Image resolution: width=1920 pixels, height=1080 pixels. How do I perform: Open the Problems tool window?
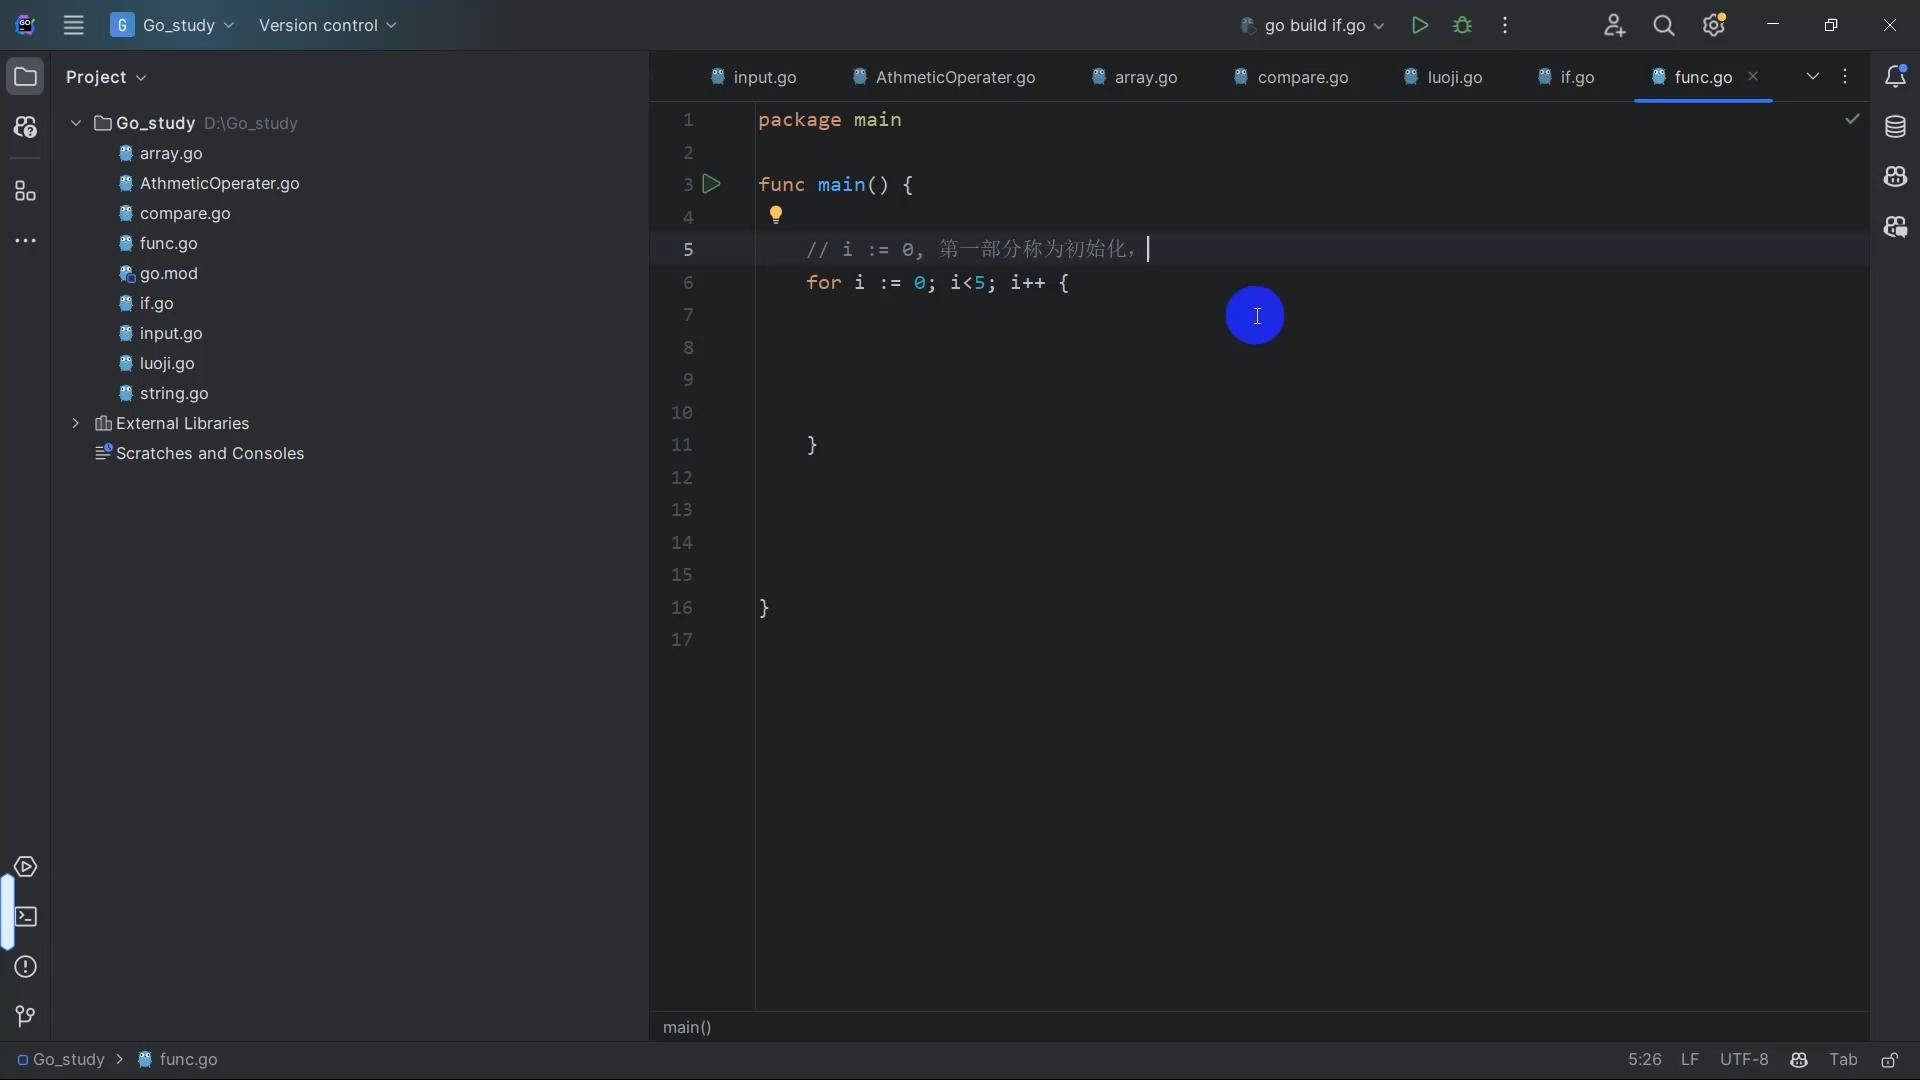click(26, 967)
